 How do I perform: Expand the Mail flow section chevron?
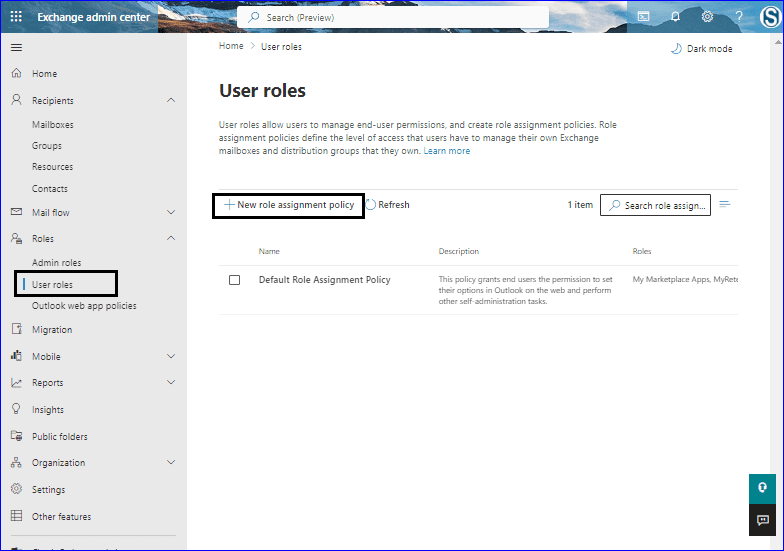pyautogui.click(x=171, y=212)
